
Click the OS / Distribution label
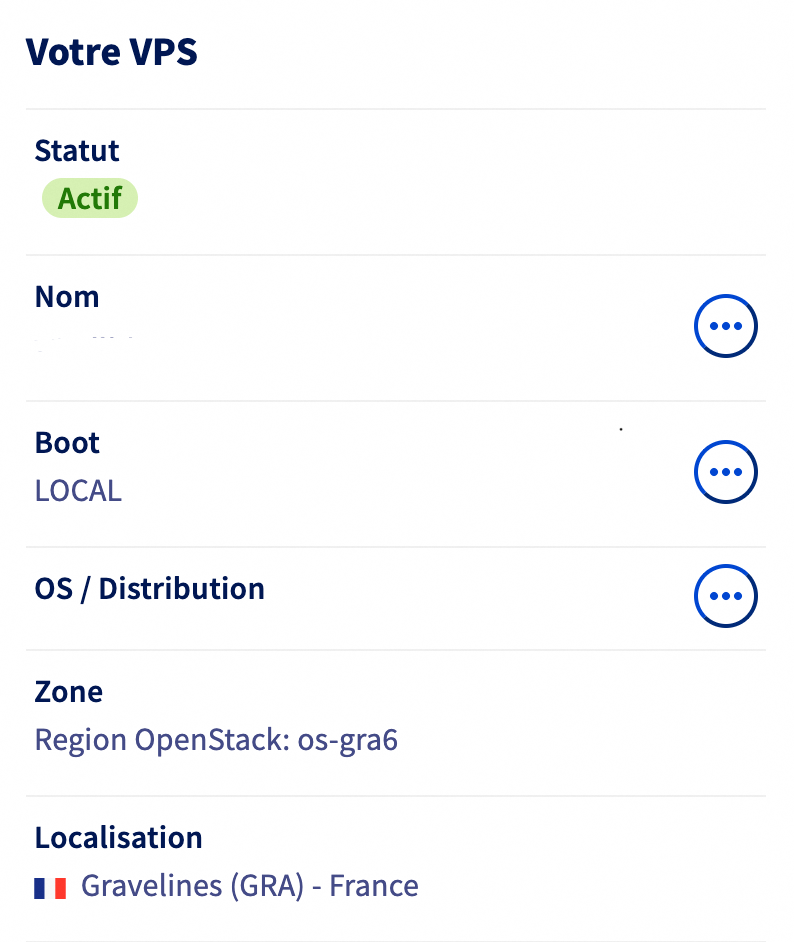149,589
